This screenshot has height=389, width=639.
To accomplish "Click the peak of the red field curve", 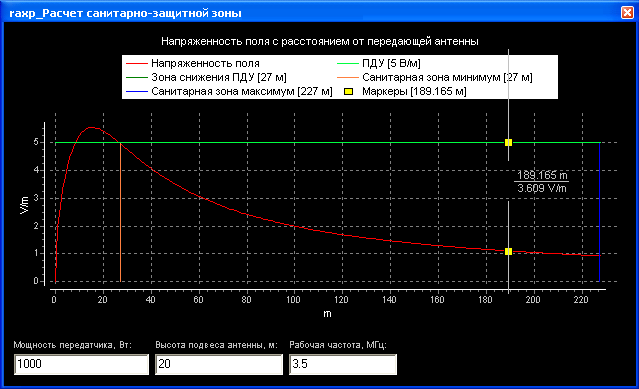I will coord(91,127).
